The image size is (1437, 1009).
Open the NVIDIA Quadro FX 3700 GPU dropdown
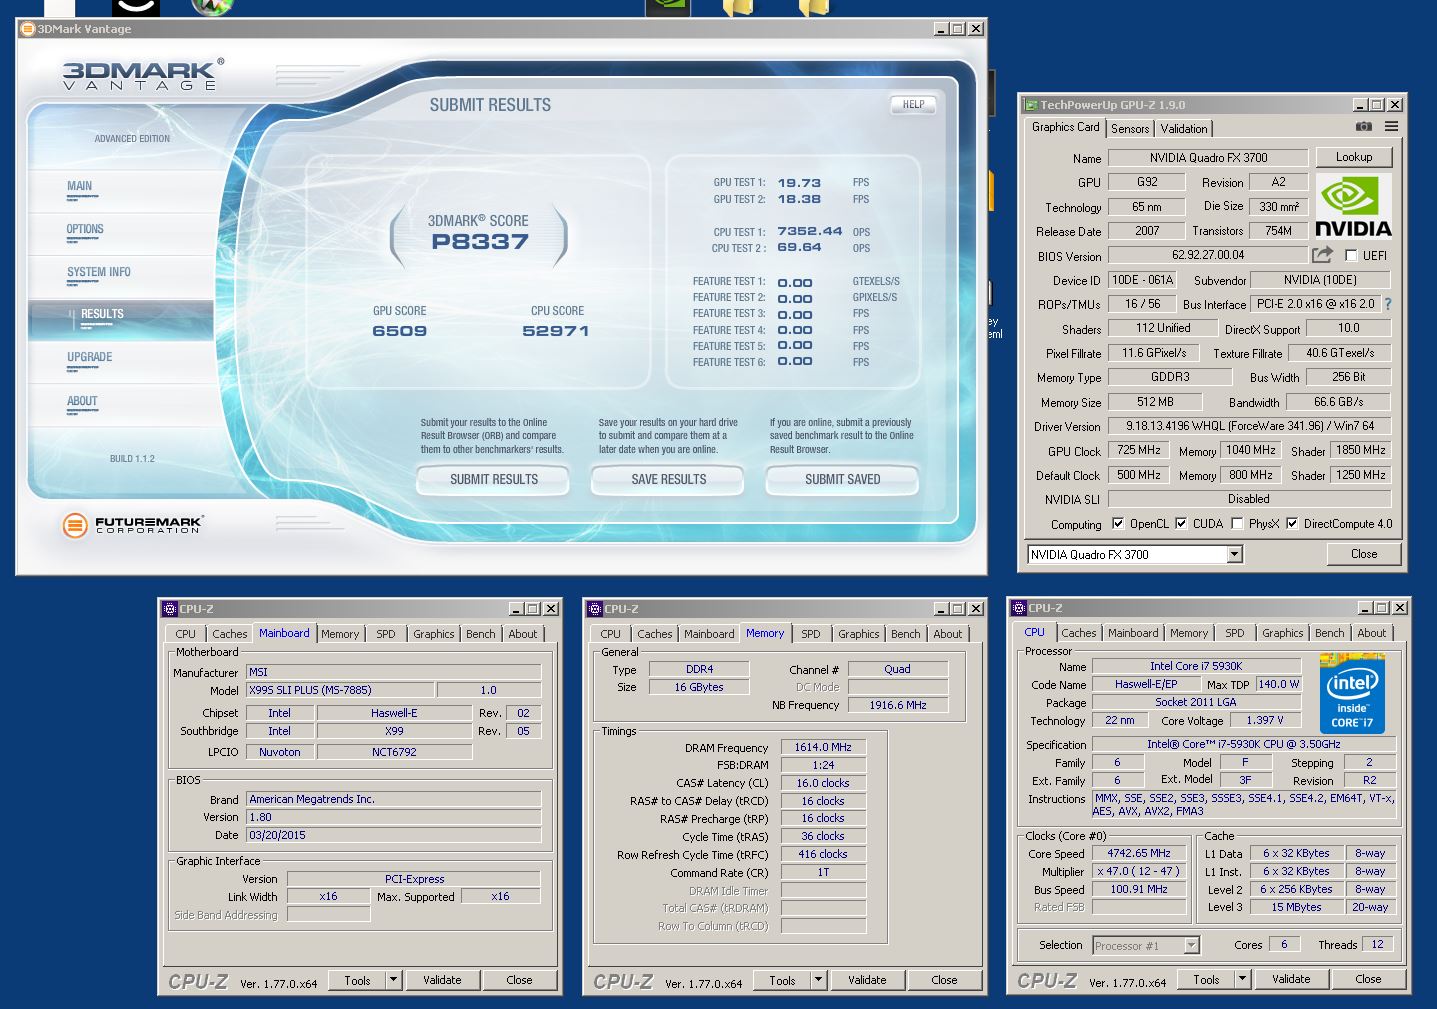[1234, 554]
